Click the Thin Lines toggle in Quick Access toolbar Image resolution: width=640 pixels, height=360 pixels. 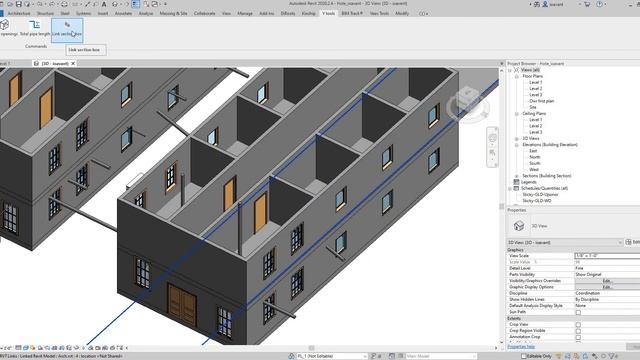(136, 4)
